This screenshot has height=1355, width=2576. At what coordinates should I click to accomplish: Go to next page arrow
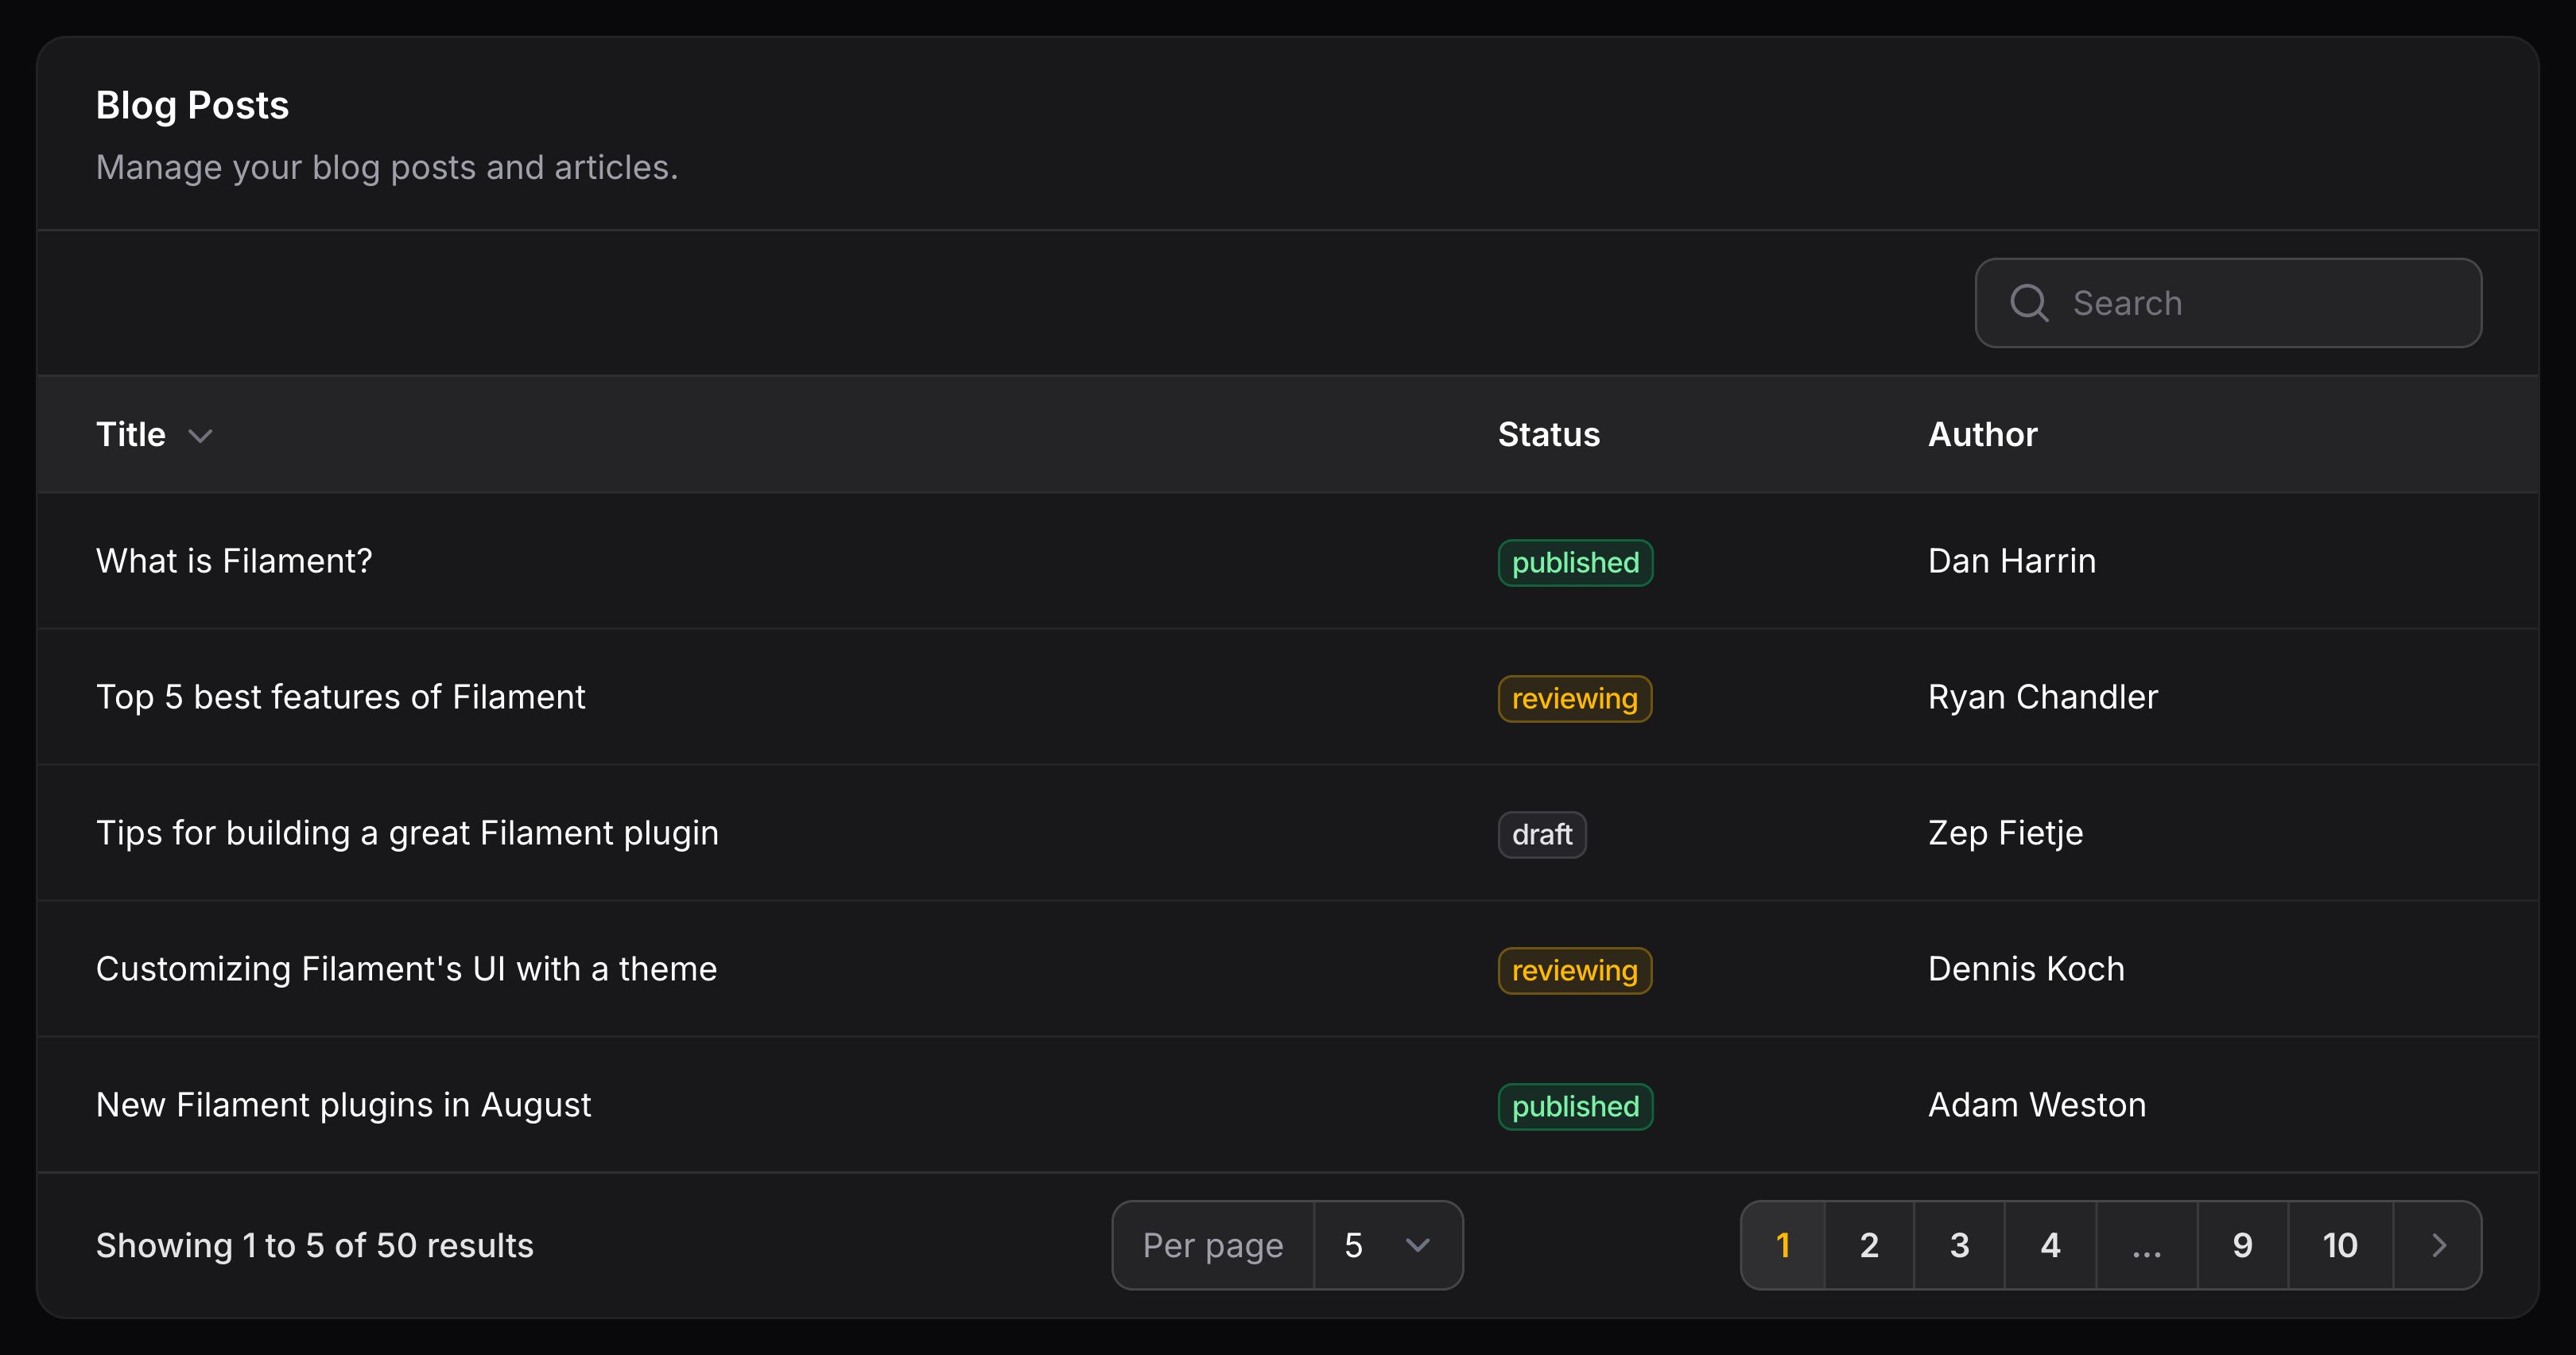(x=2438, y=1245)
